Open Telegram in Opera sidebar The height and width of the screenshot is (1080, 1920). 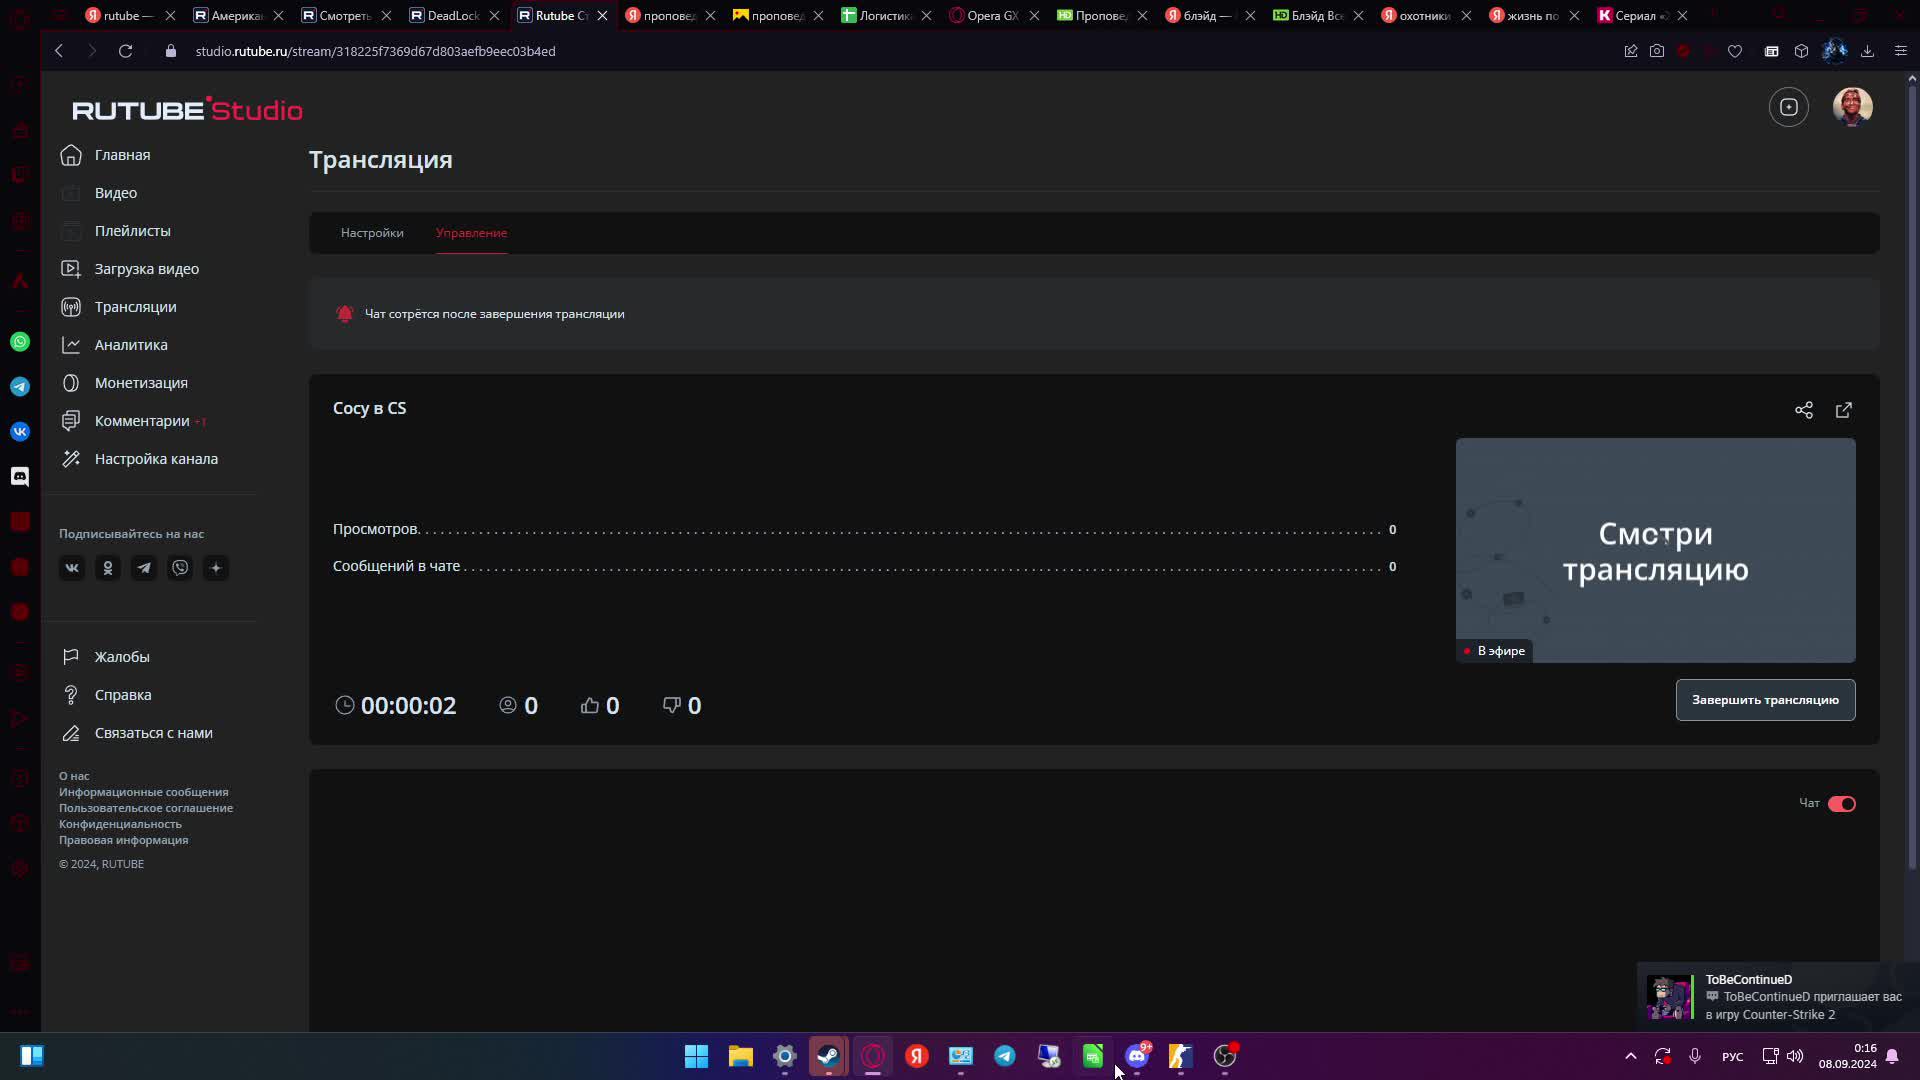point(20,387)
